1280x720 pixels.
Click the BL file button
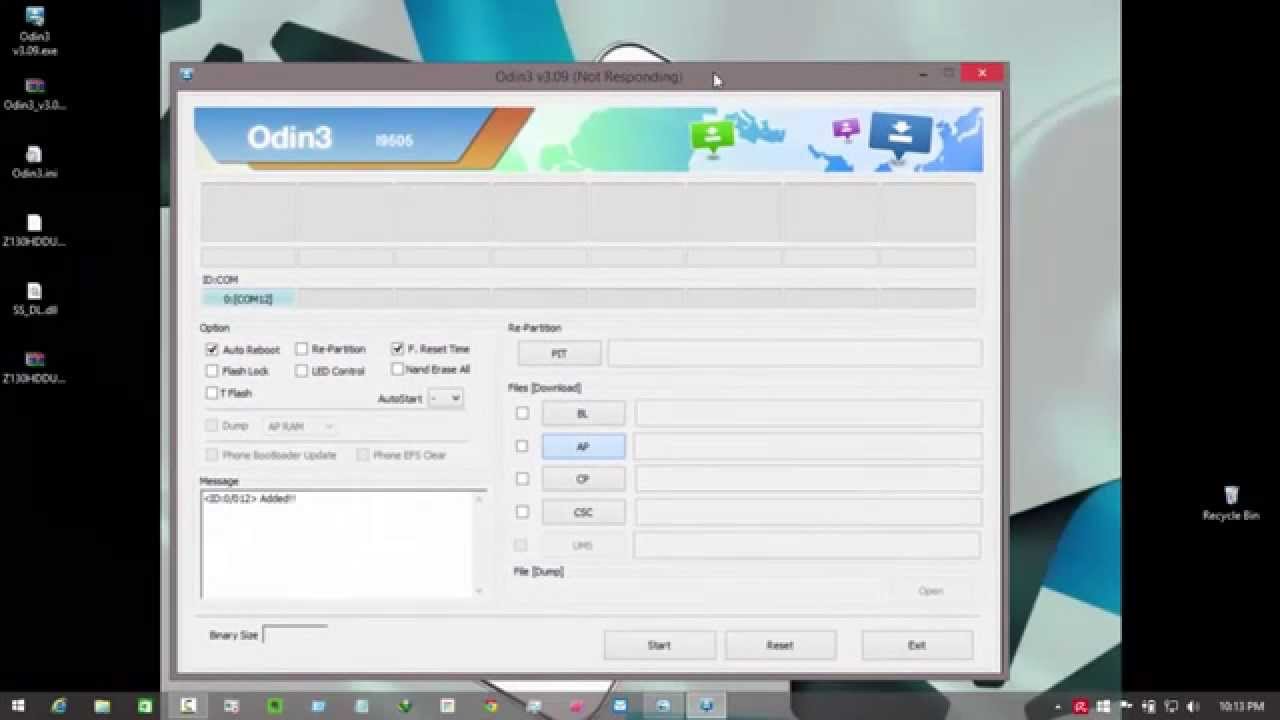(x=583, y=413)
